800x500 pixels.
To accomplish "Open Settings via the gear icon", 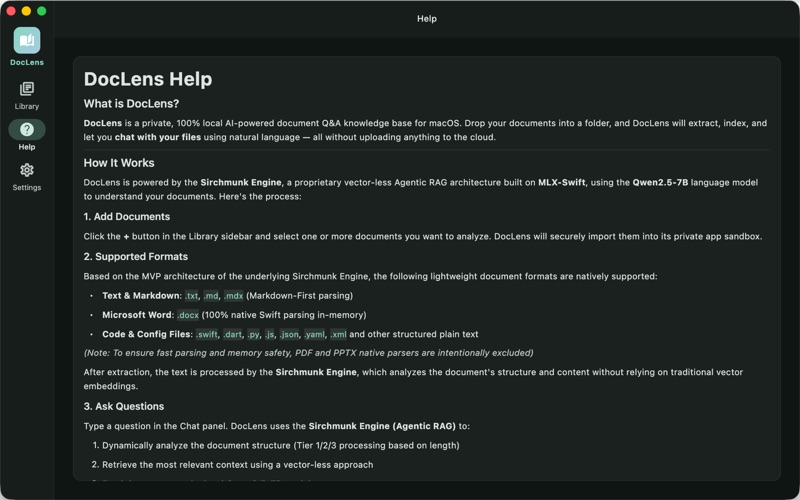I will [x=27, y=170].
